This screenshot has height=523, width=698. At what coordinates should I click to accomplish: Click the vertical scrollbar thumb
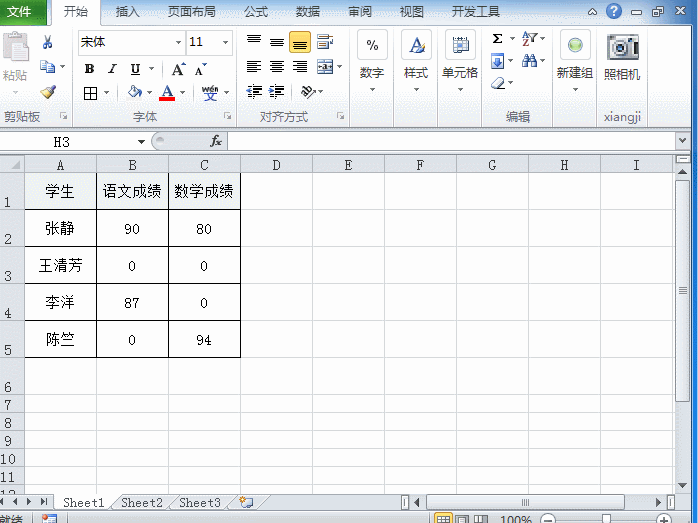(682, 291)
